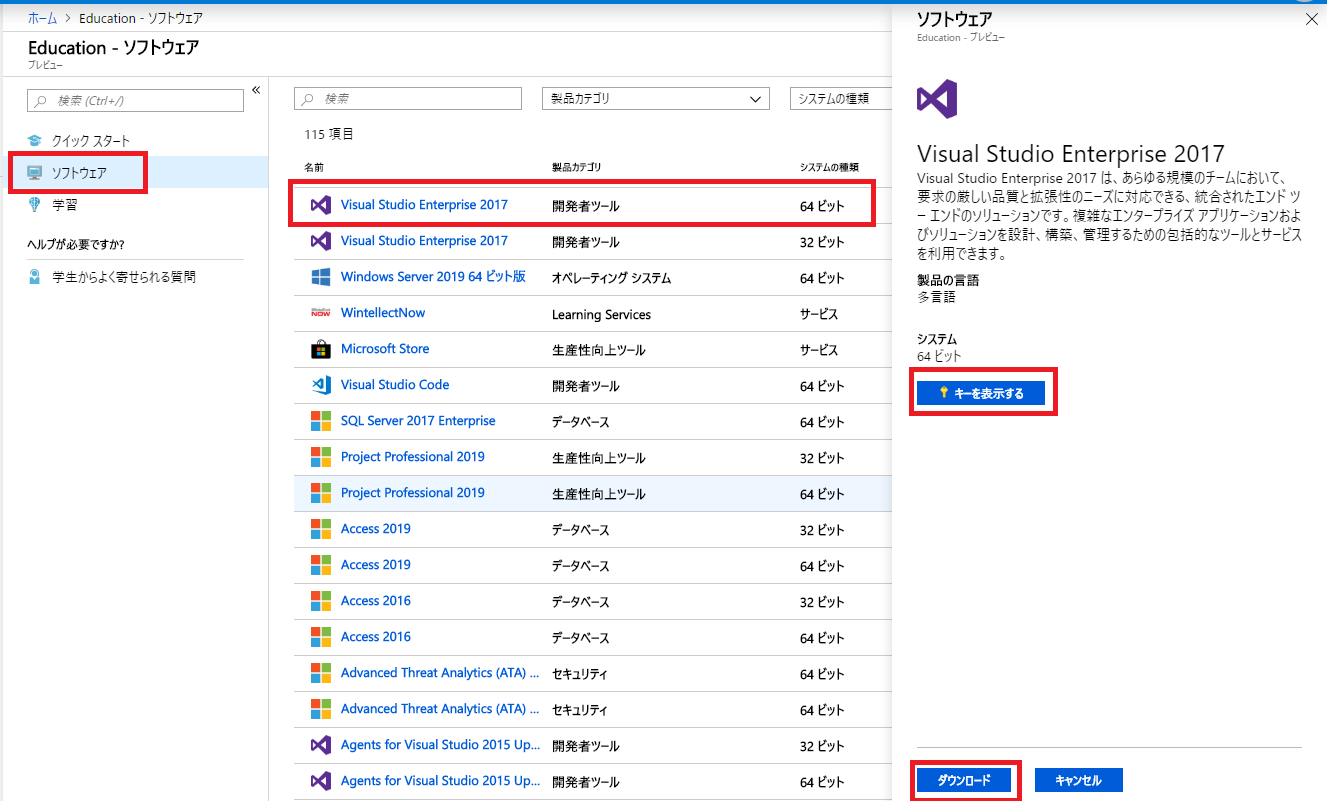Open Windows Server 2019 64 ビット版 link
Image resolution: width=1327 pixels, height=801 pixels.
point(433,277)
